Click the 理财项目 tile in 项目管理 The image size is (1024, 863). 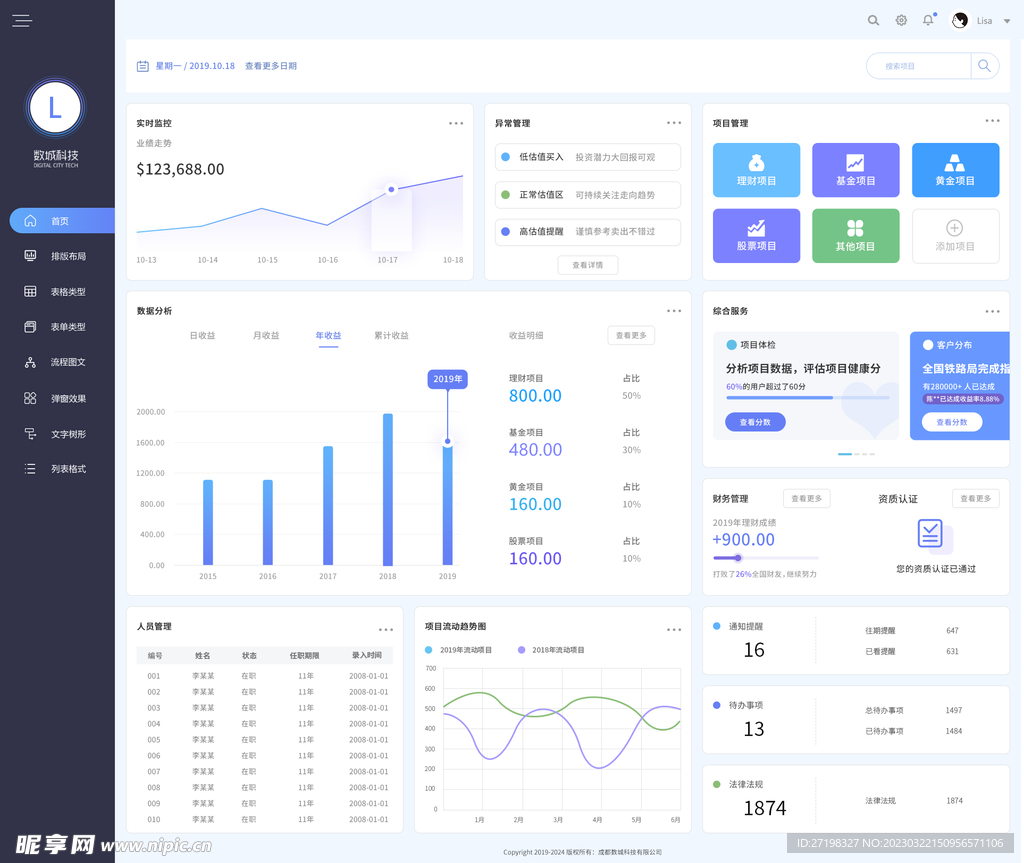click(756, 170)
